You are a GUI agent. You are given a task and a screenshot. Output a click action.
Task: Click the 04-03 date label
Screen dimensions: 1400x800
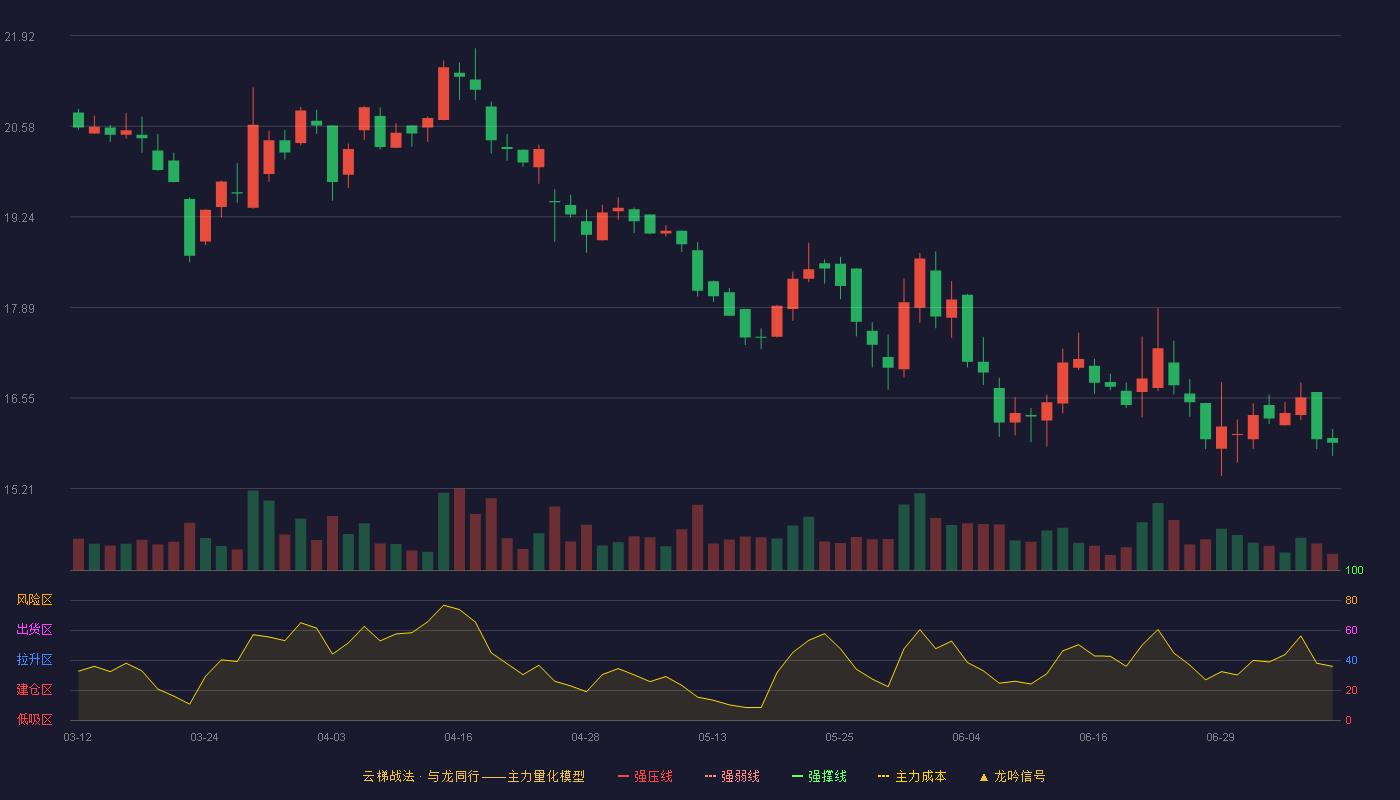(x=331, y=737)
